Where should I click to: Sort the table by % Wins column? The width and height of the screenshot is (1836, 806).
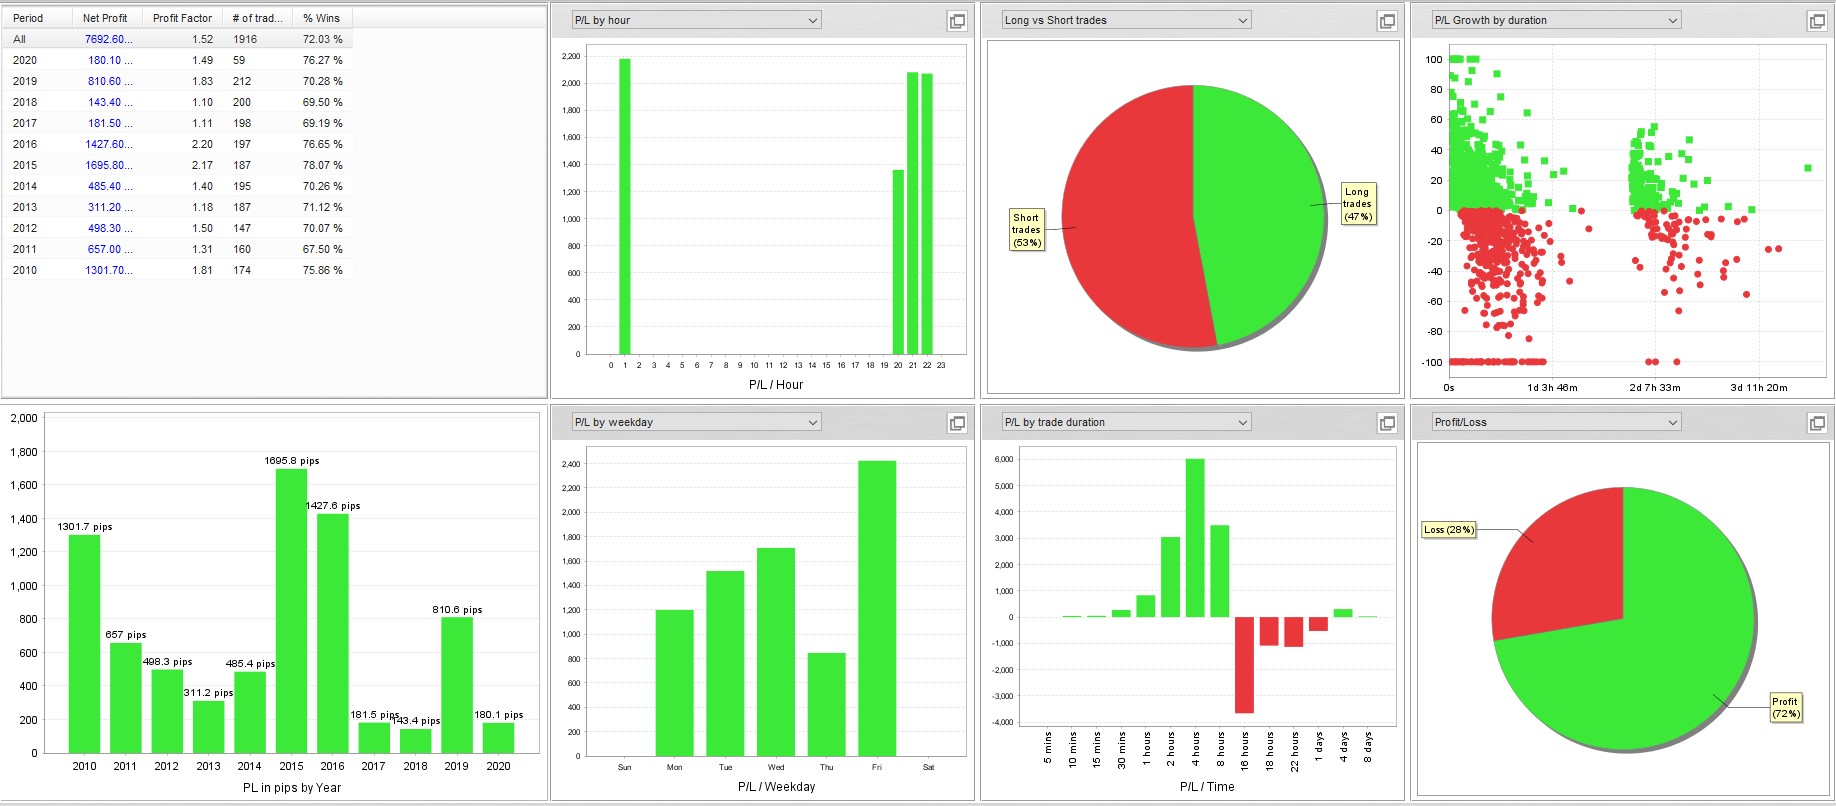pos(321,18)
